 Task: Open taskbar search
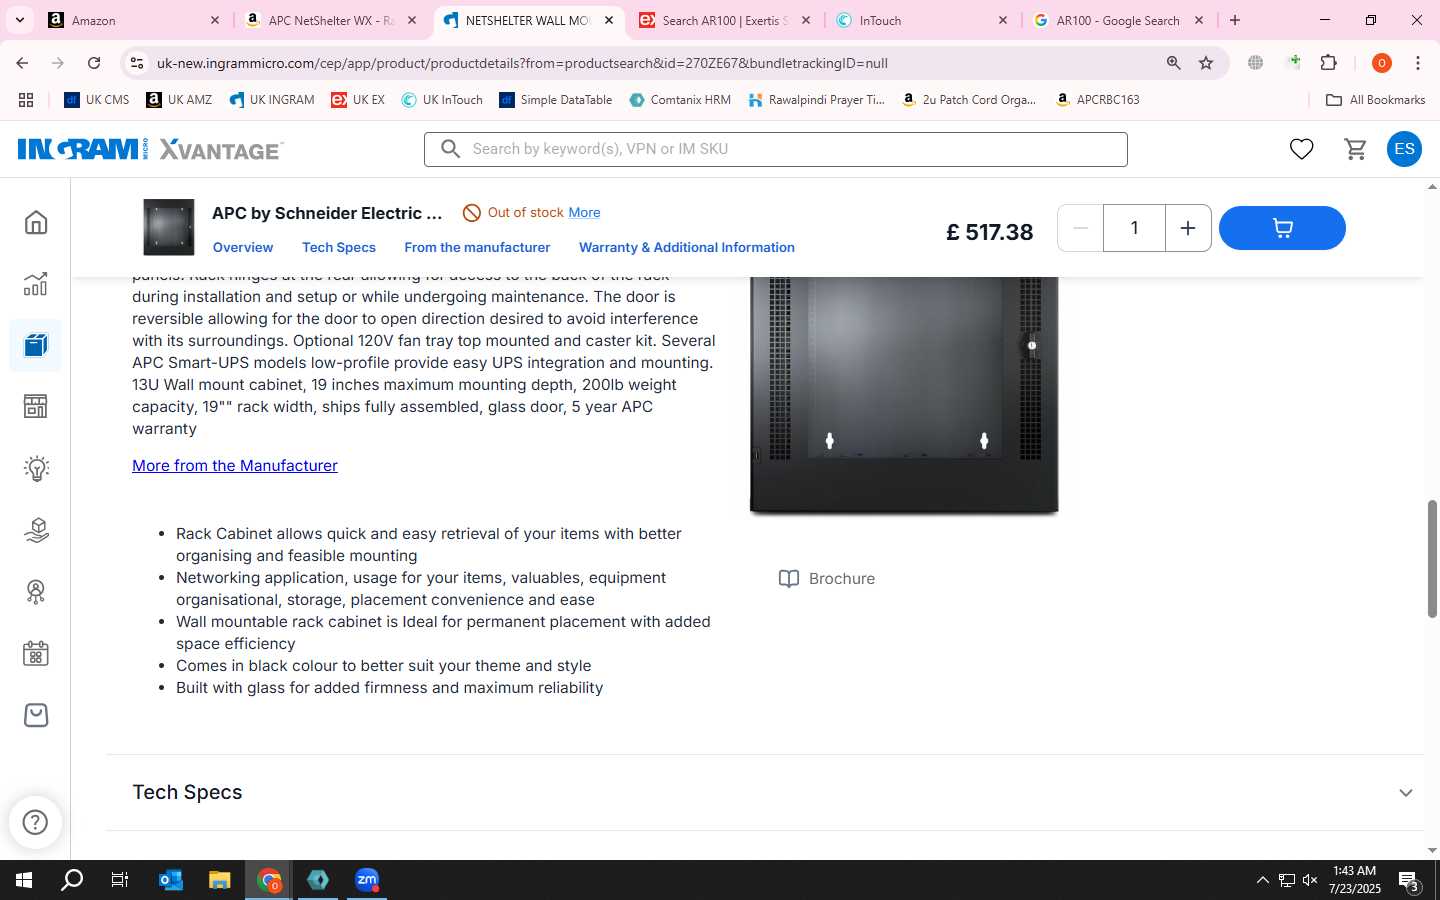pos(72,880)
